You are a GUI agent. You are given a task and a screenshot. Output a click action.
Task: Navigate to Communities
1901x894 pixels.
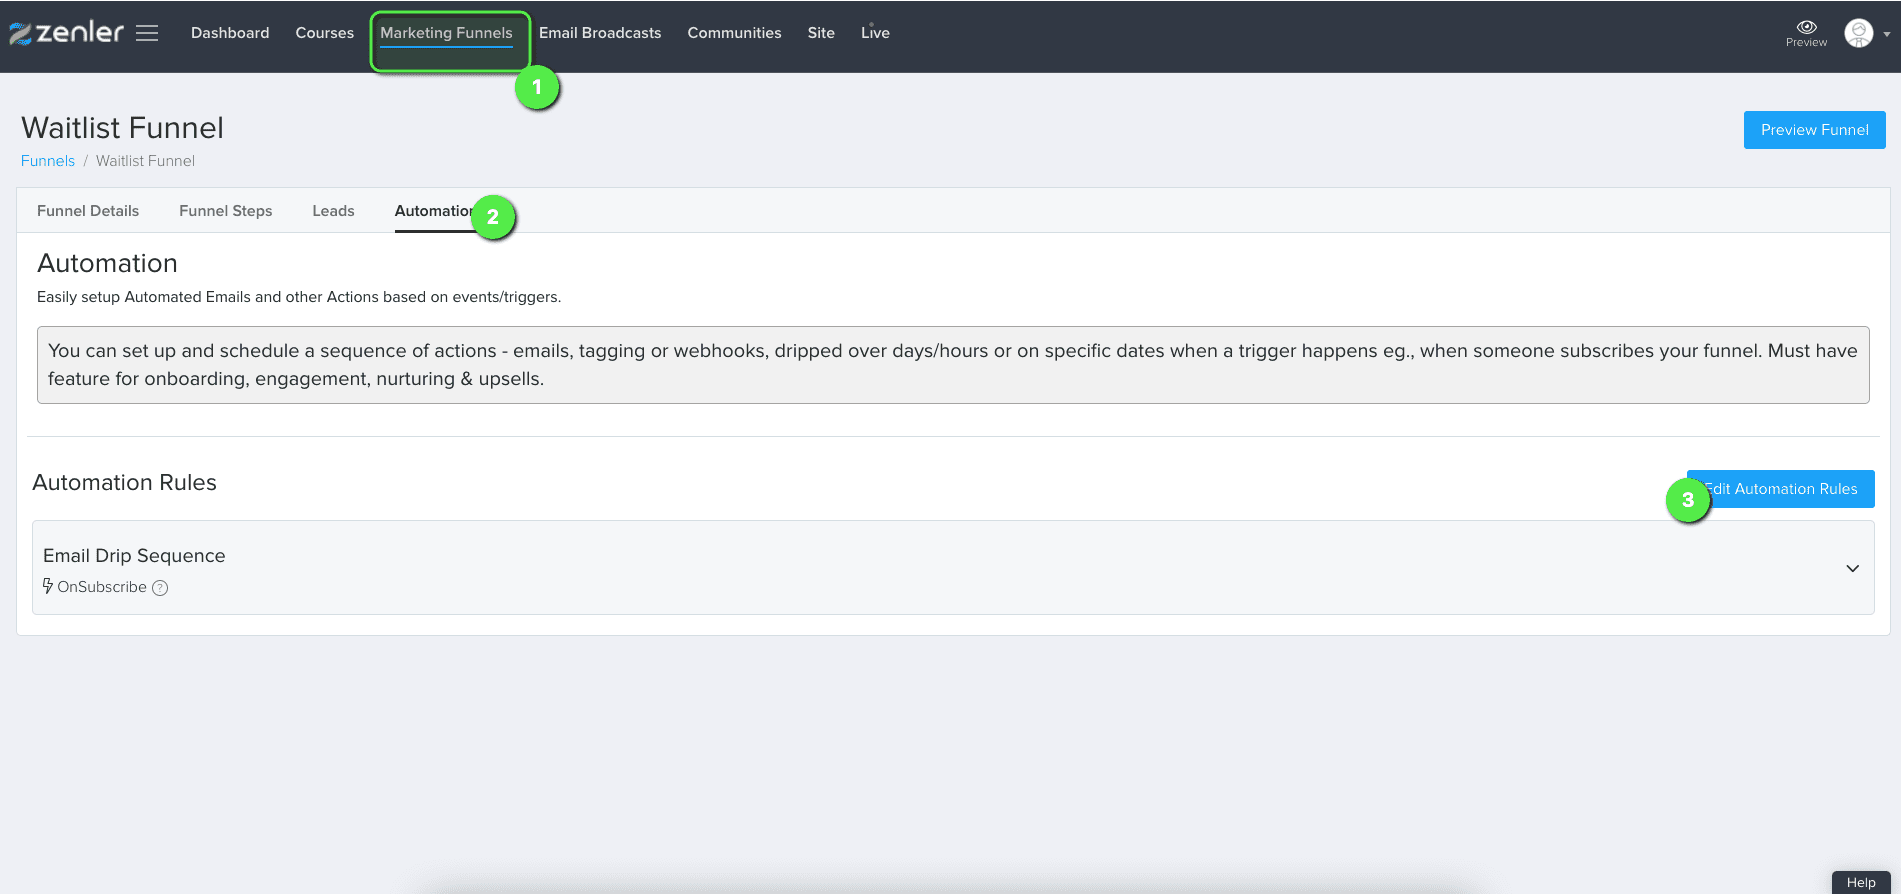click(734, 33)
